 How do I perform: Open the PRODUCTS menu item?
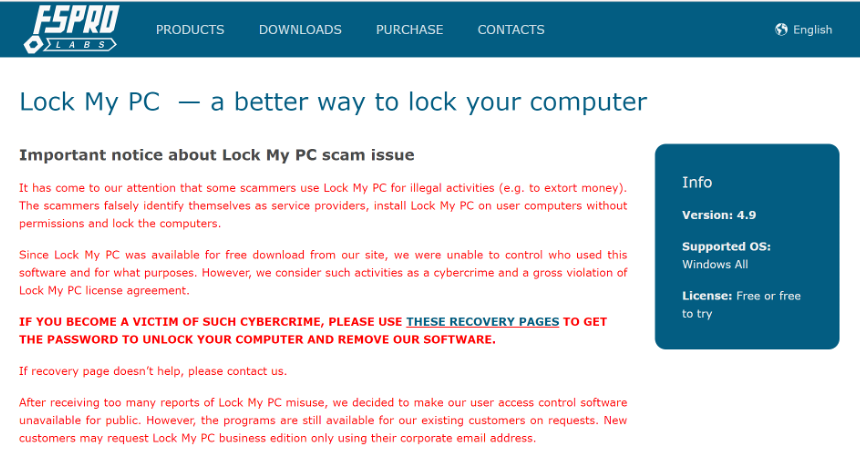click(x=190, y=30)
